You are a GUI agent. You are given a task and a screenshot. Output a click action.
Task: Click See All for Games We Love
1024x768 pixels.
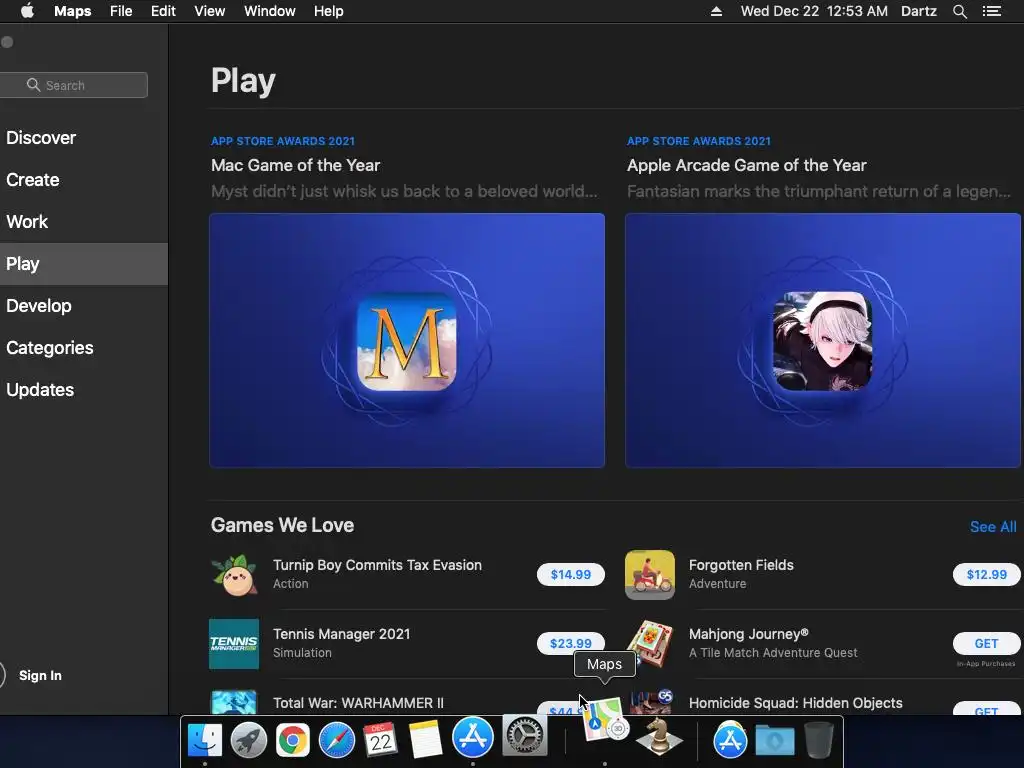click(993, 526)
